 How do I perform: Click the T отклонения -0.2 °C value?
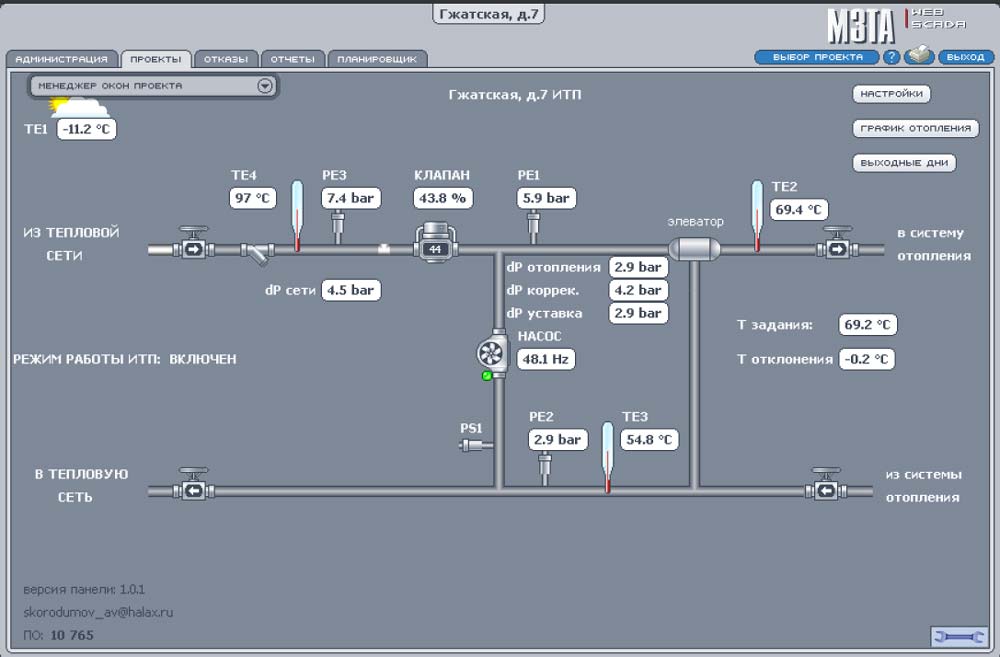[x=867, y=359]
